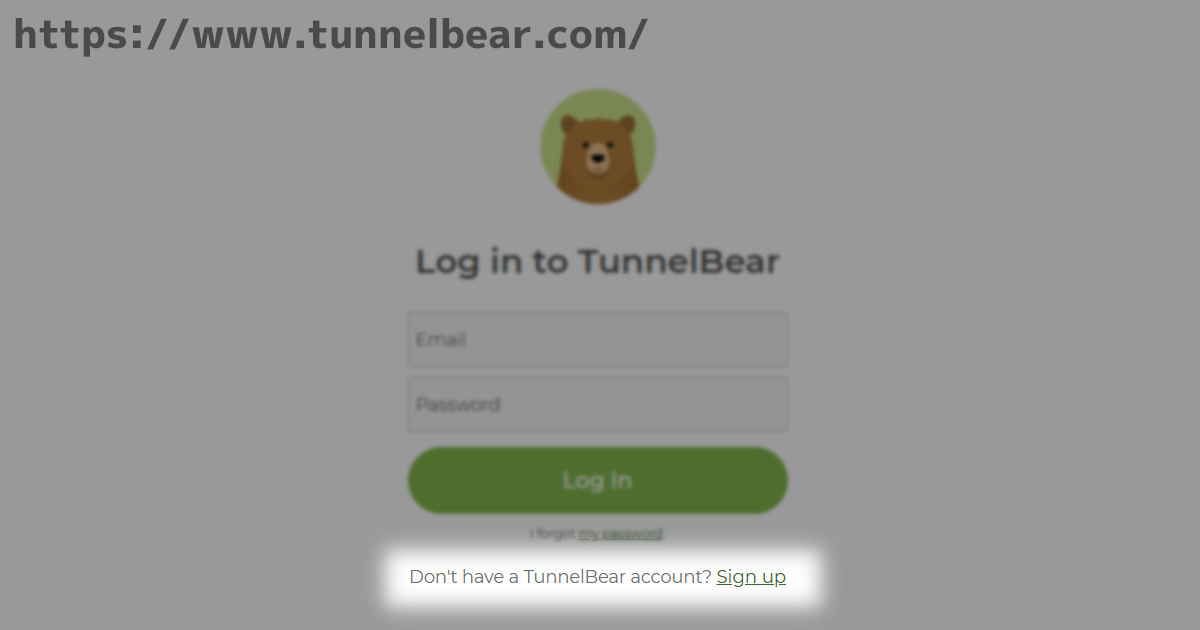Click the "I forgot" text below Log In
Viewport: 1200px width, 630px height.
[x=552, y=534]
